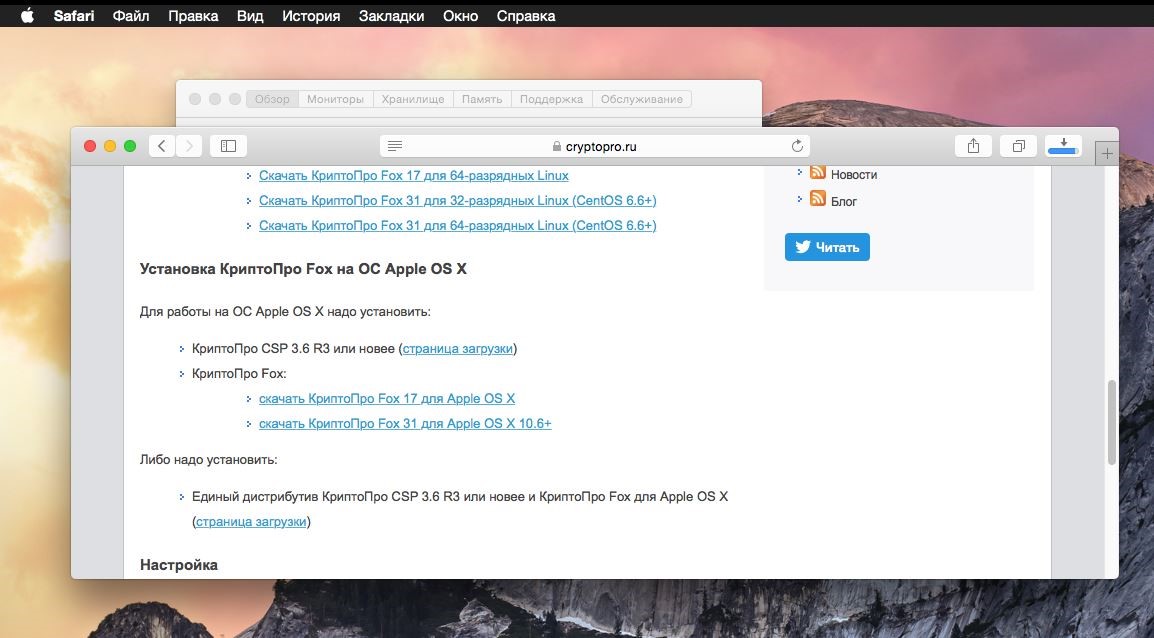This screenshot has width=1154, height=638.
Task: Open the Блог sidebar link
Action: click(x=843, y=201)
